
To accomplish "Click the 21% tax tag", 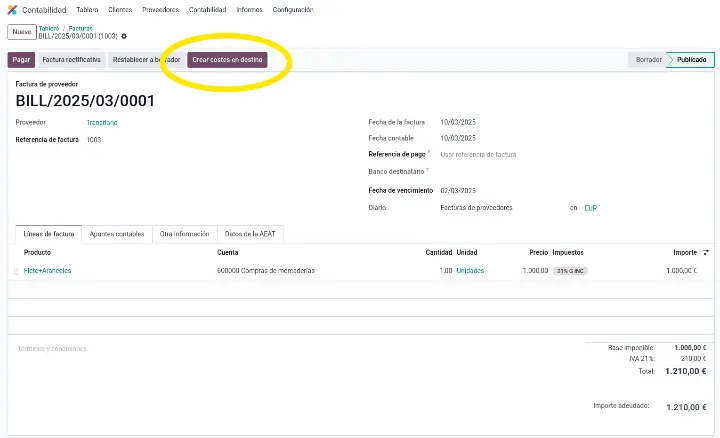I will pyautogui.click(x=570, y=271).
